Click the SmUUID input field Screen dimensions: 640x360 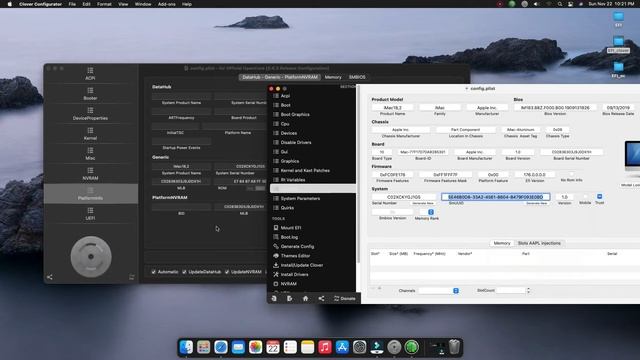495,197
